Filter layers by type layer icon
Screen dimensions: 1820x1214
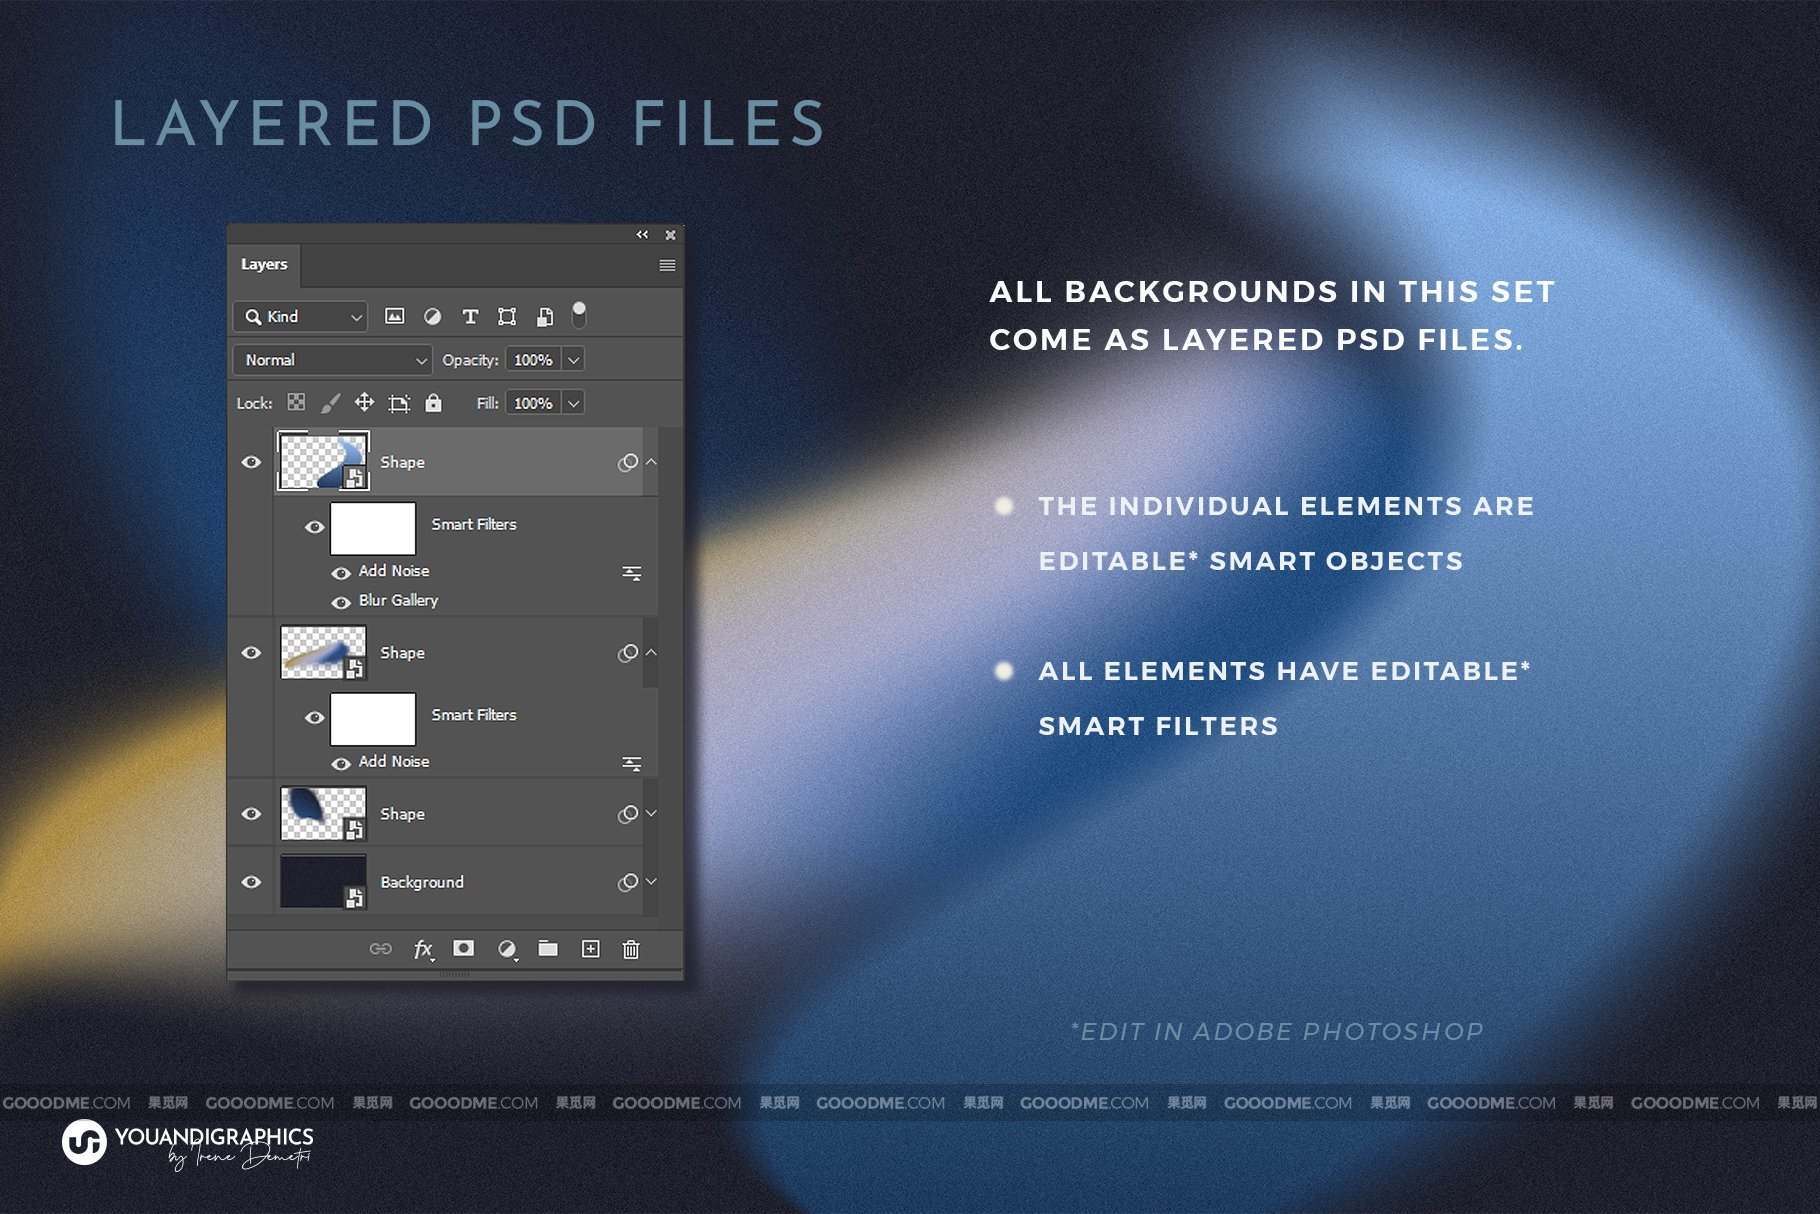click(x=470, y=316)
